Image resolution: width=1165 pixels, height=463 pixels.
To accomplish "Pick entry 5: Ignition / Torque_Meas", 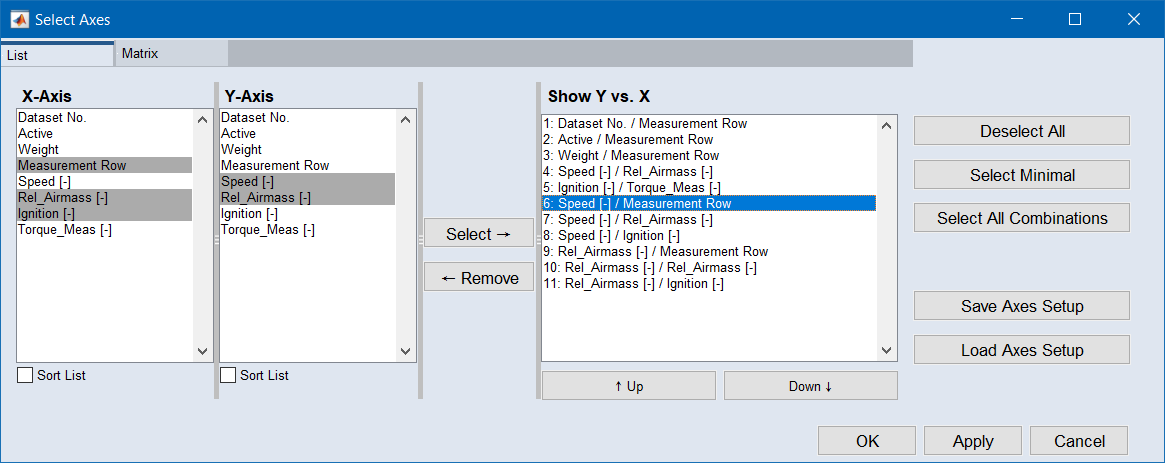I will 631,188.
